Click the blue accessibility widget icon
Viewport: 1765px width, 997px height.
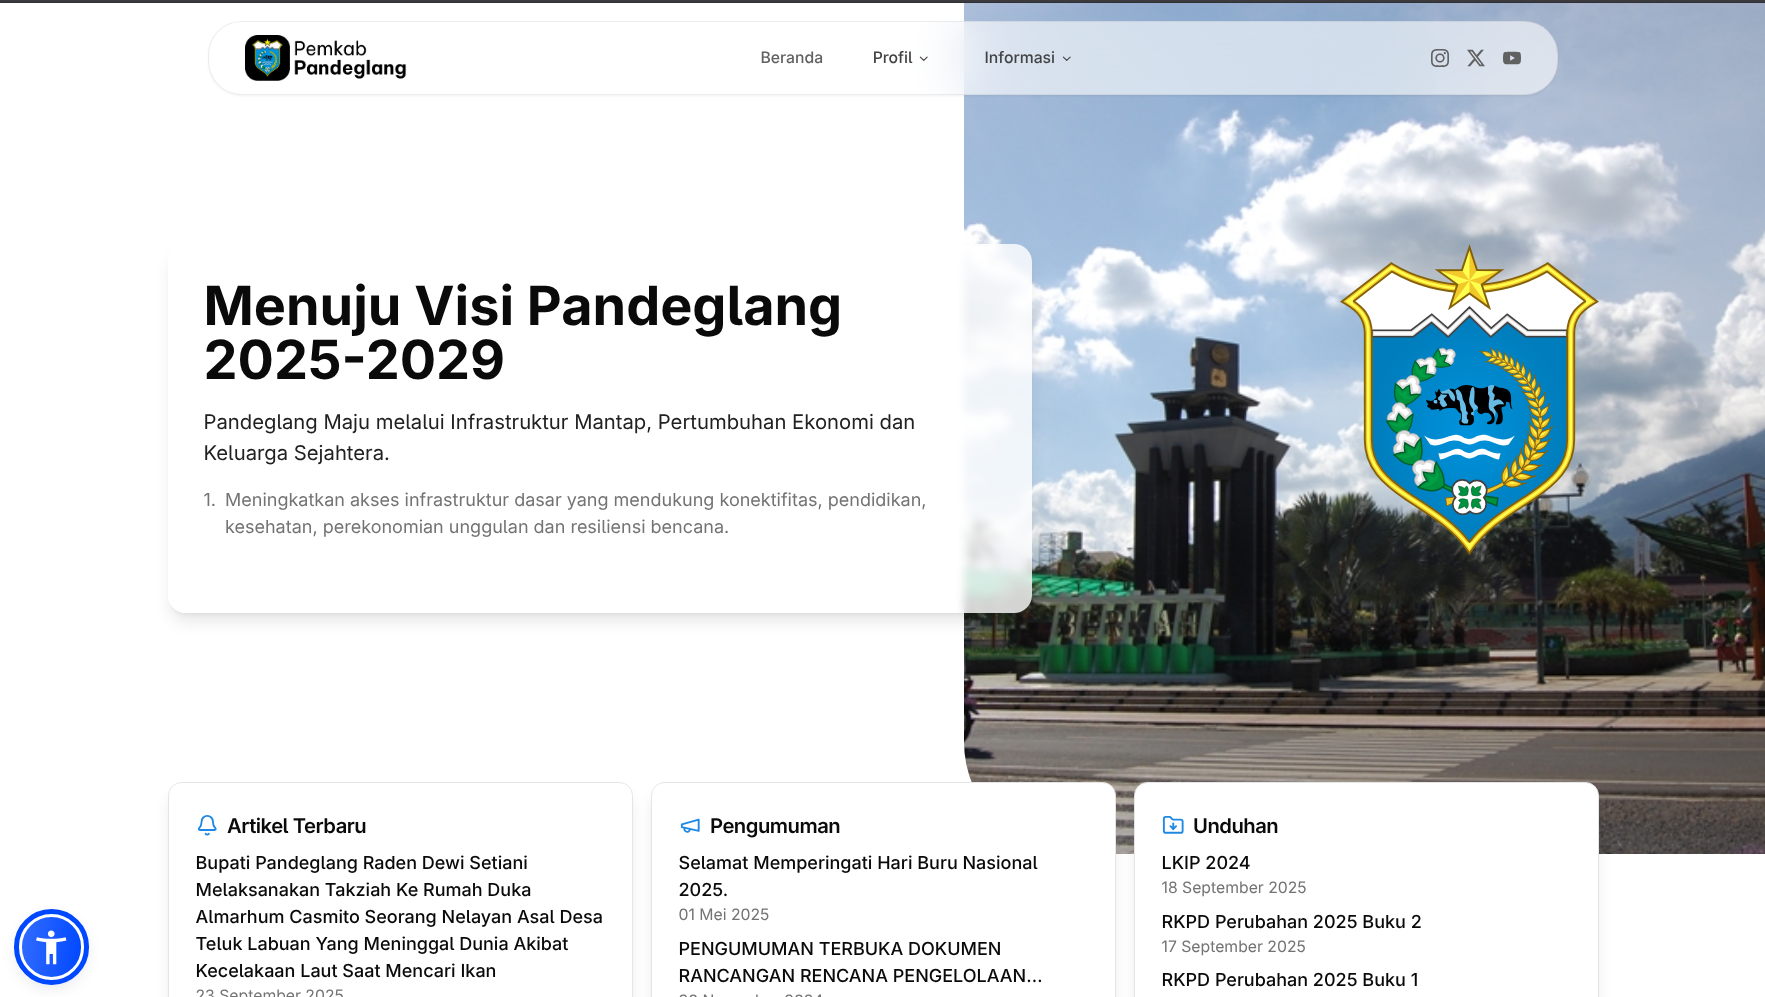coord(51,946)
